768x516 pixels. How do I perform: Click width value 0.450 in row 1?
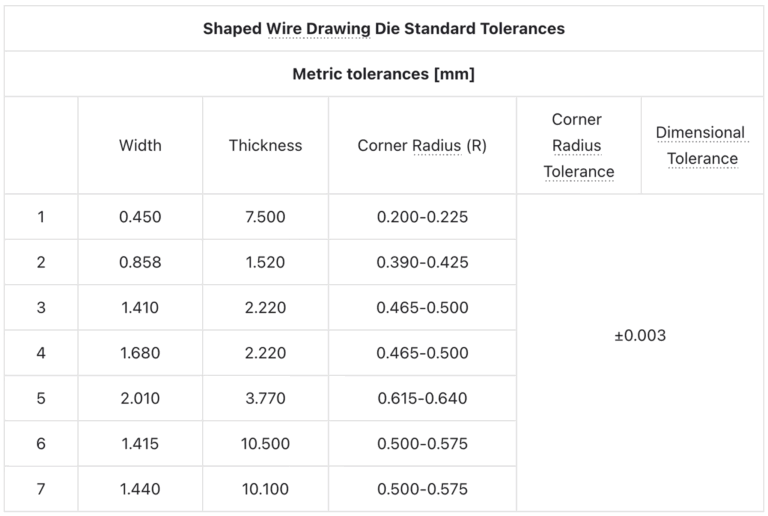[x=140, y=217]
